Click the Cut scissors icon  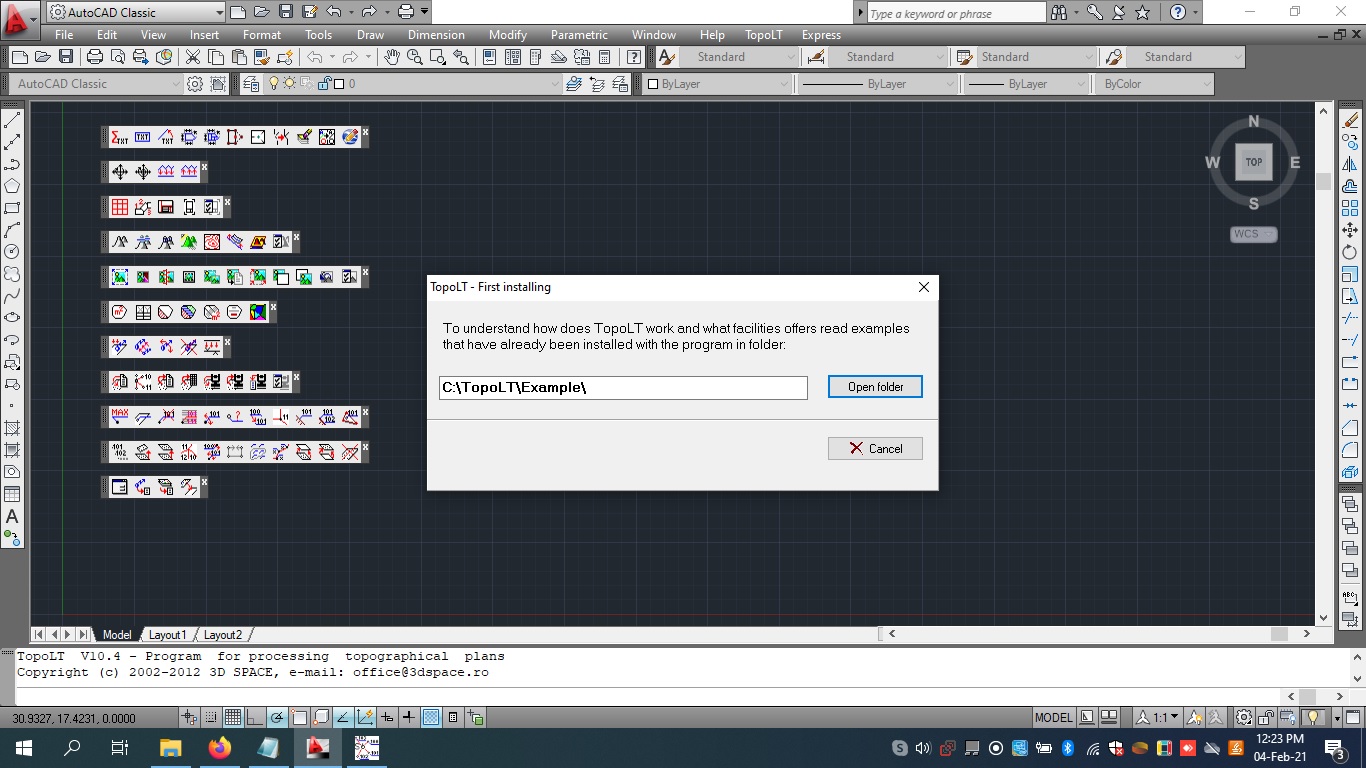pyautogui.click(x=192, y=57)
